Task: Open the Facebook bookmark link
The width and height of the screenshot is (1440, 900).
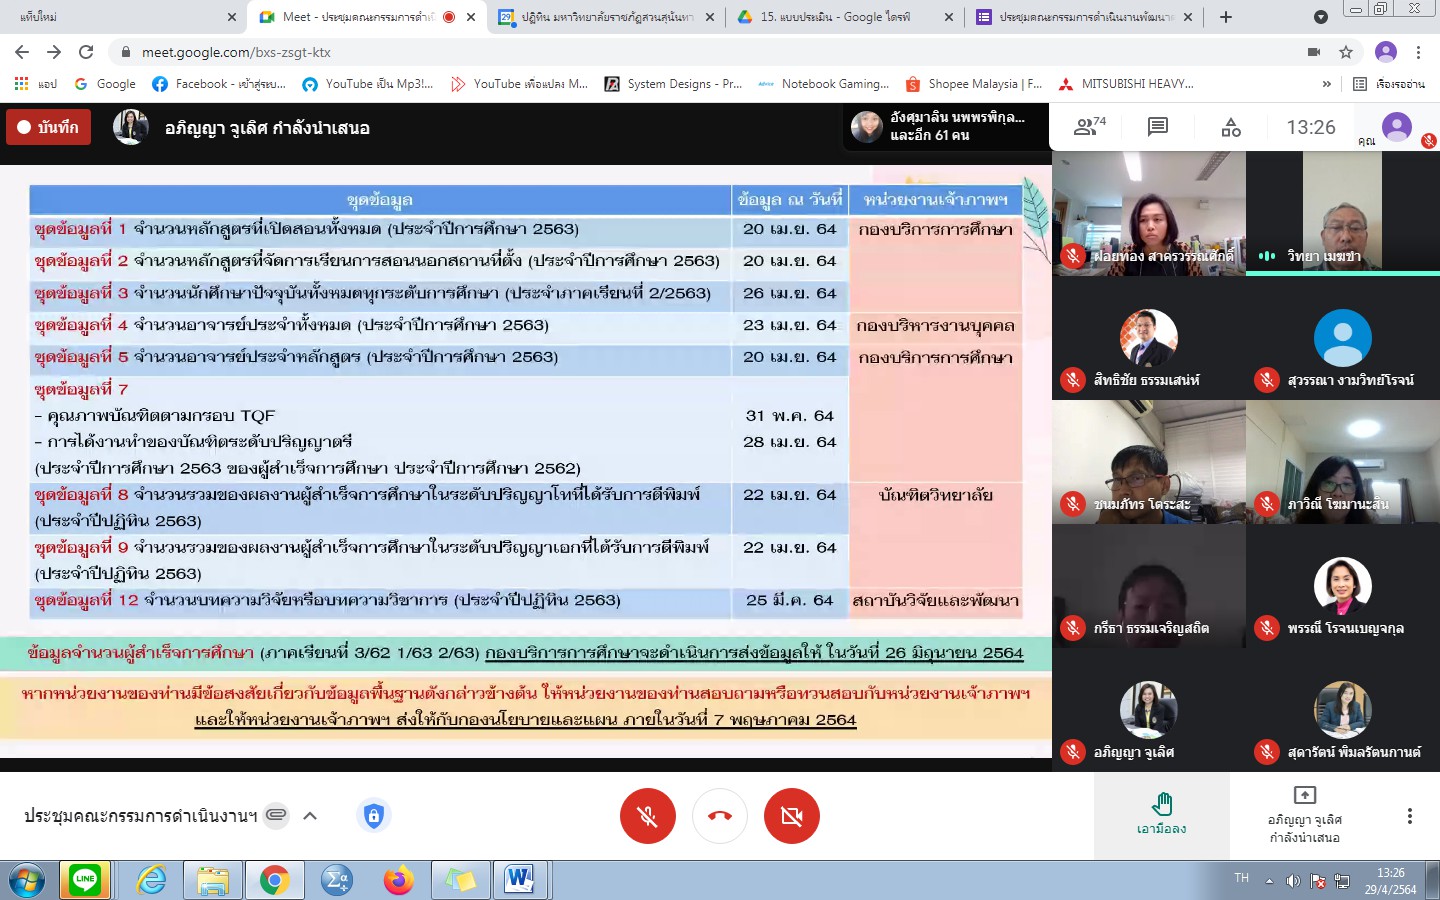Action: (x=218, y=84)
